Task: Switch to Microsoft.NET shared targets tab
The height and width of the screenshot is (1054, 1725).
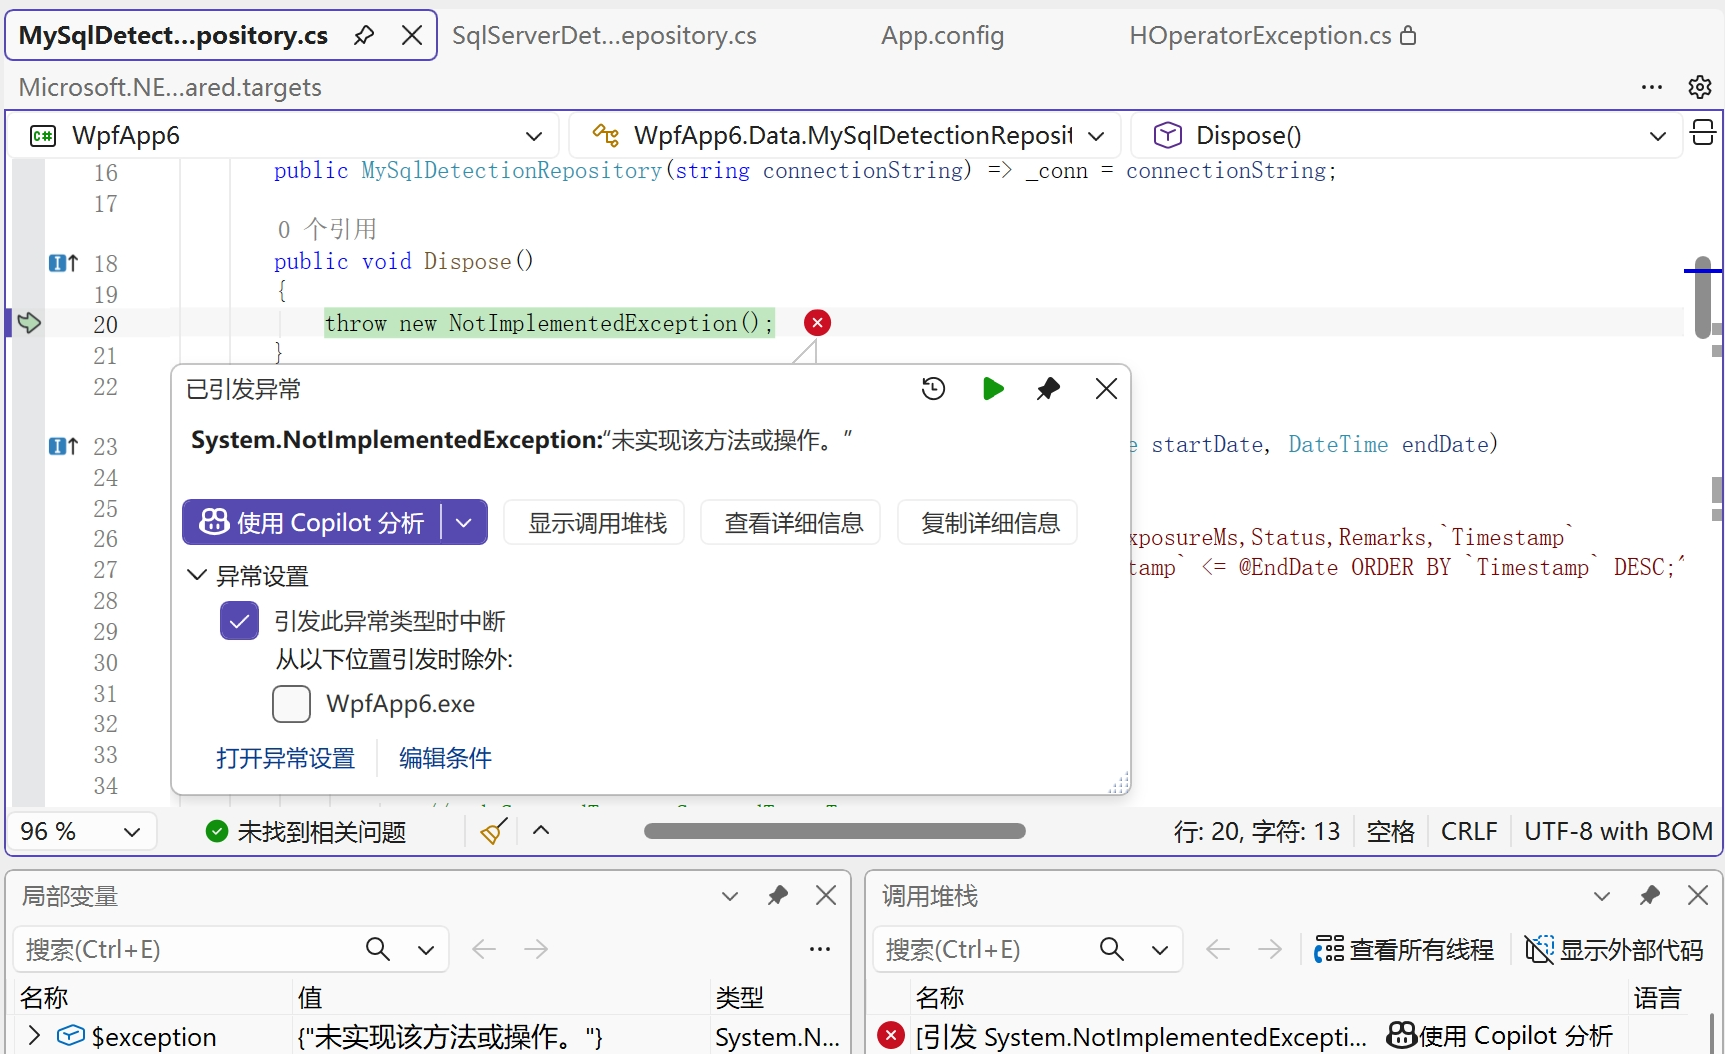Action: click(170, 88)
